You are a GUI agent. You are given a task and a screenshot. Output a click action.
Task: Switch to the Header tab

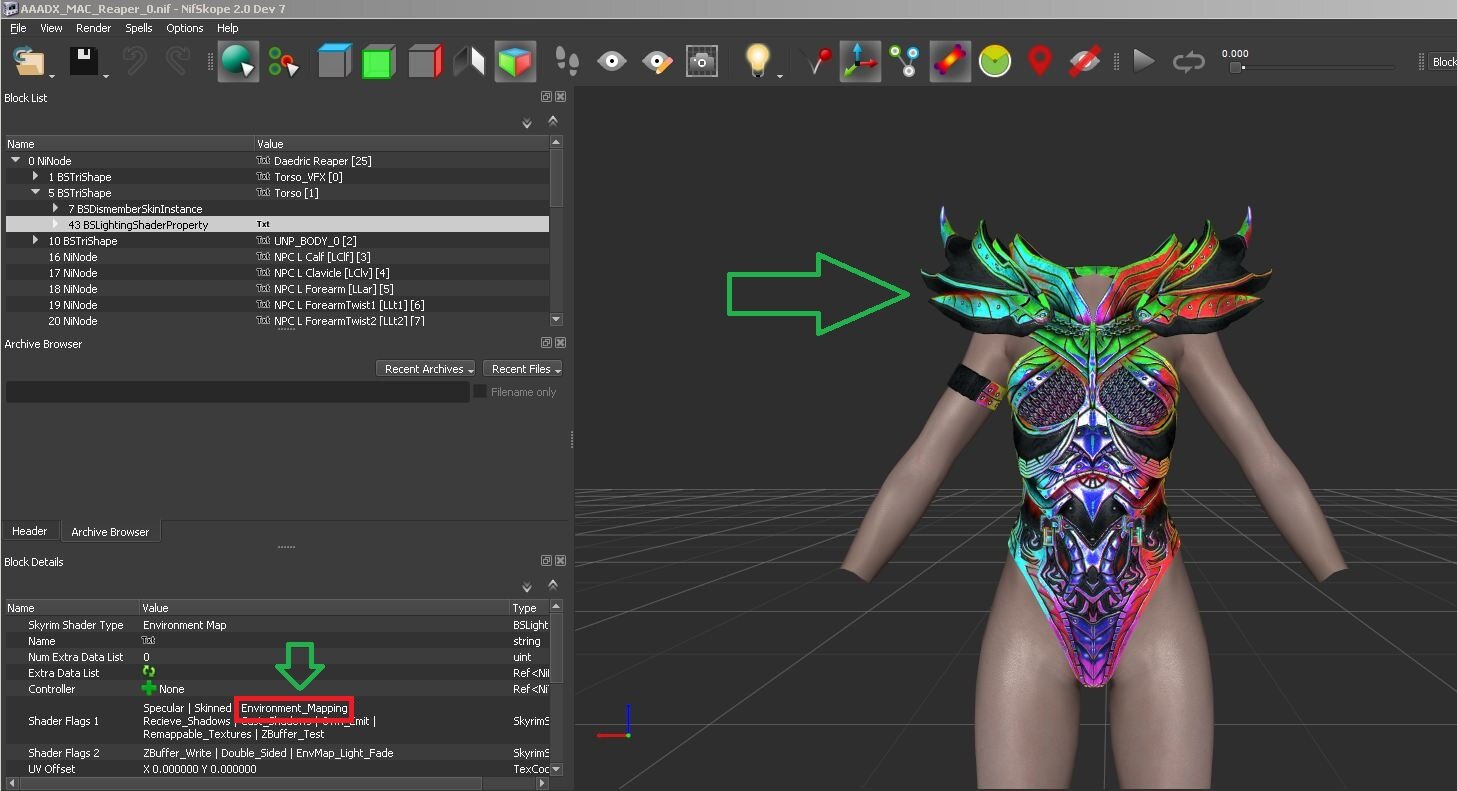coord(30,531)
